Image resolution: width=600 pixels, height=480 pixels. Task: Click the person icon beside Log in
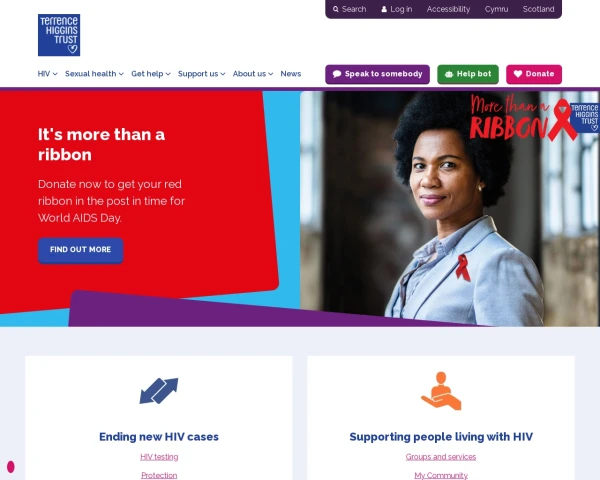click(x=384, y=9)
